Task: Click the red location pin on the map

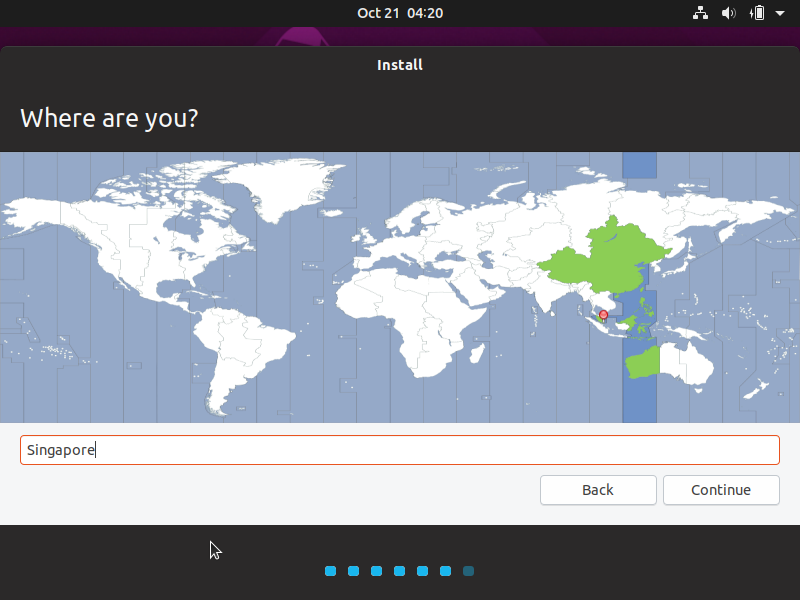Action: coord(604,315)
